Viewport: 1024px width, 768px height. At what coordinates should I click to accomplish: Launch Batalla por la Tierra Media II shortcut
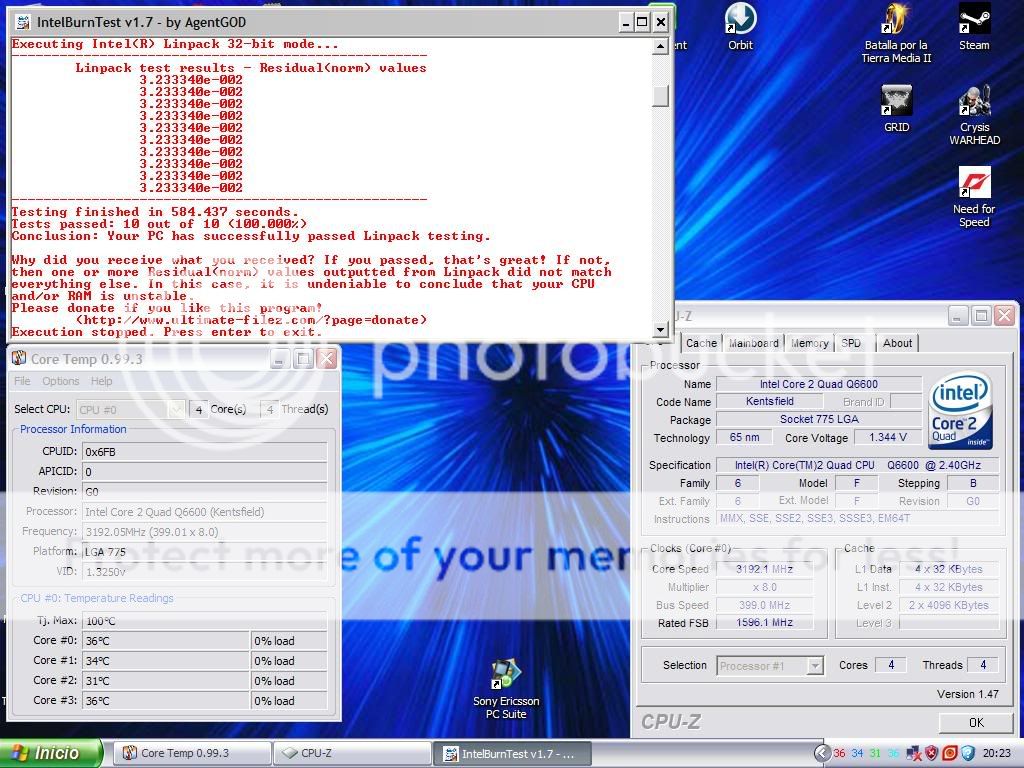(x=896, y=33)
